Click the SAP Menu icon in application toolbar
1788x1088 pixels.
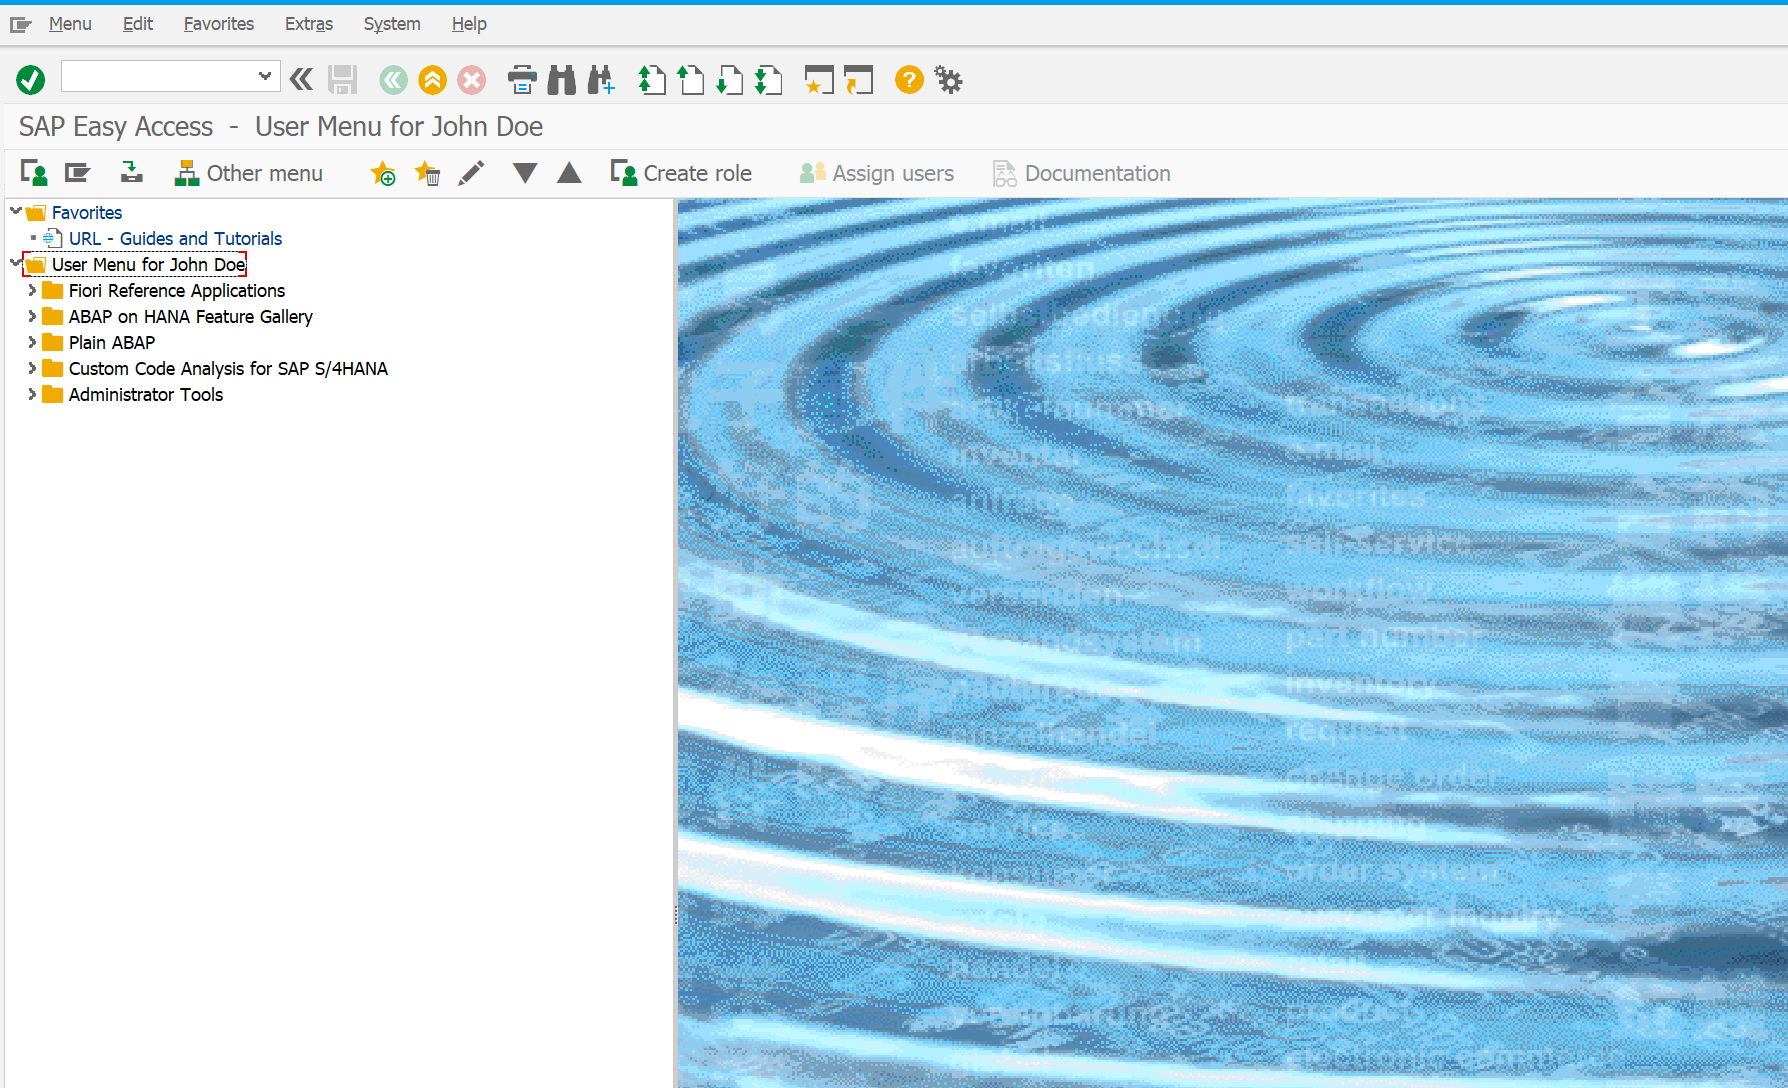pyautogui.click(x=78, y=173)
